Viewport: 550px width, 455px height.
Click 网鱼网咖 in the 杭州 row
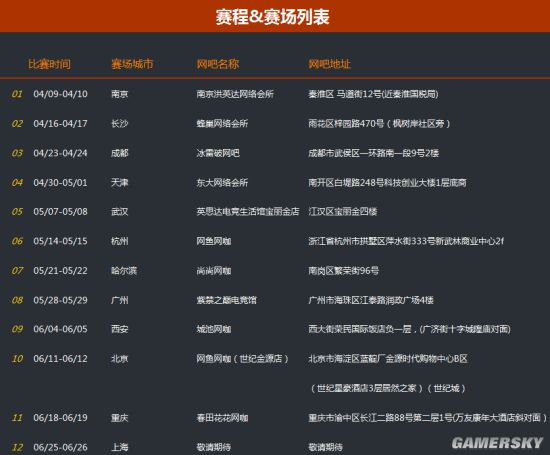(214, 241)
